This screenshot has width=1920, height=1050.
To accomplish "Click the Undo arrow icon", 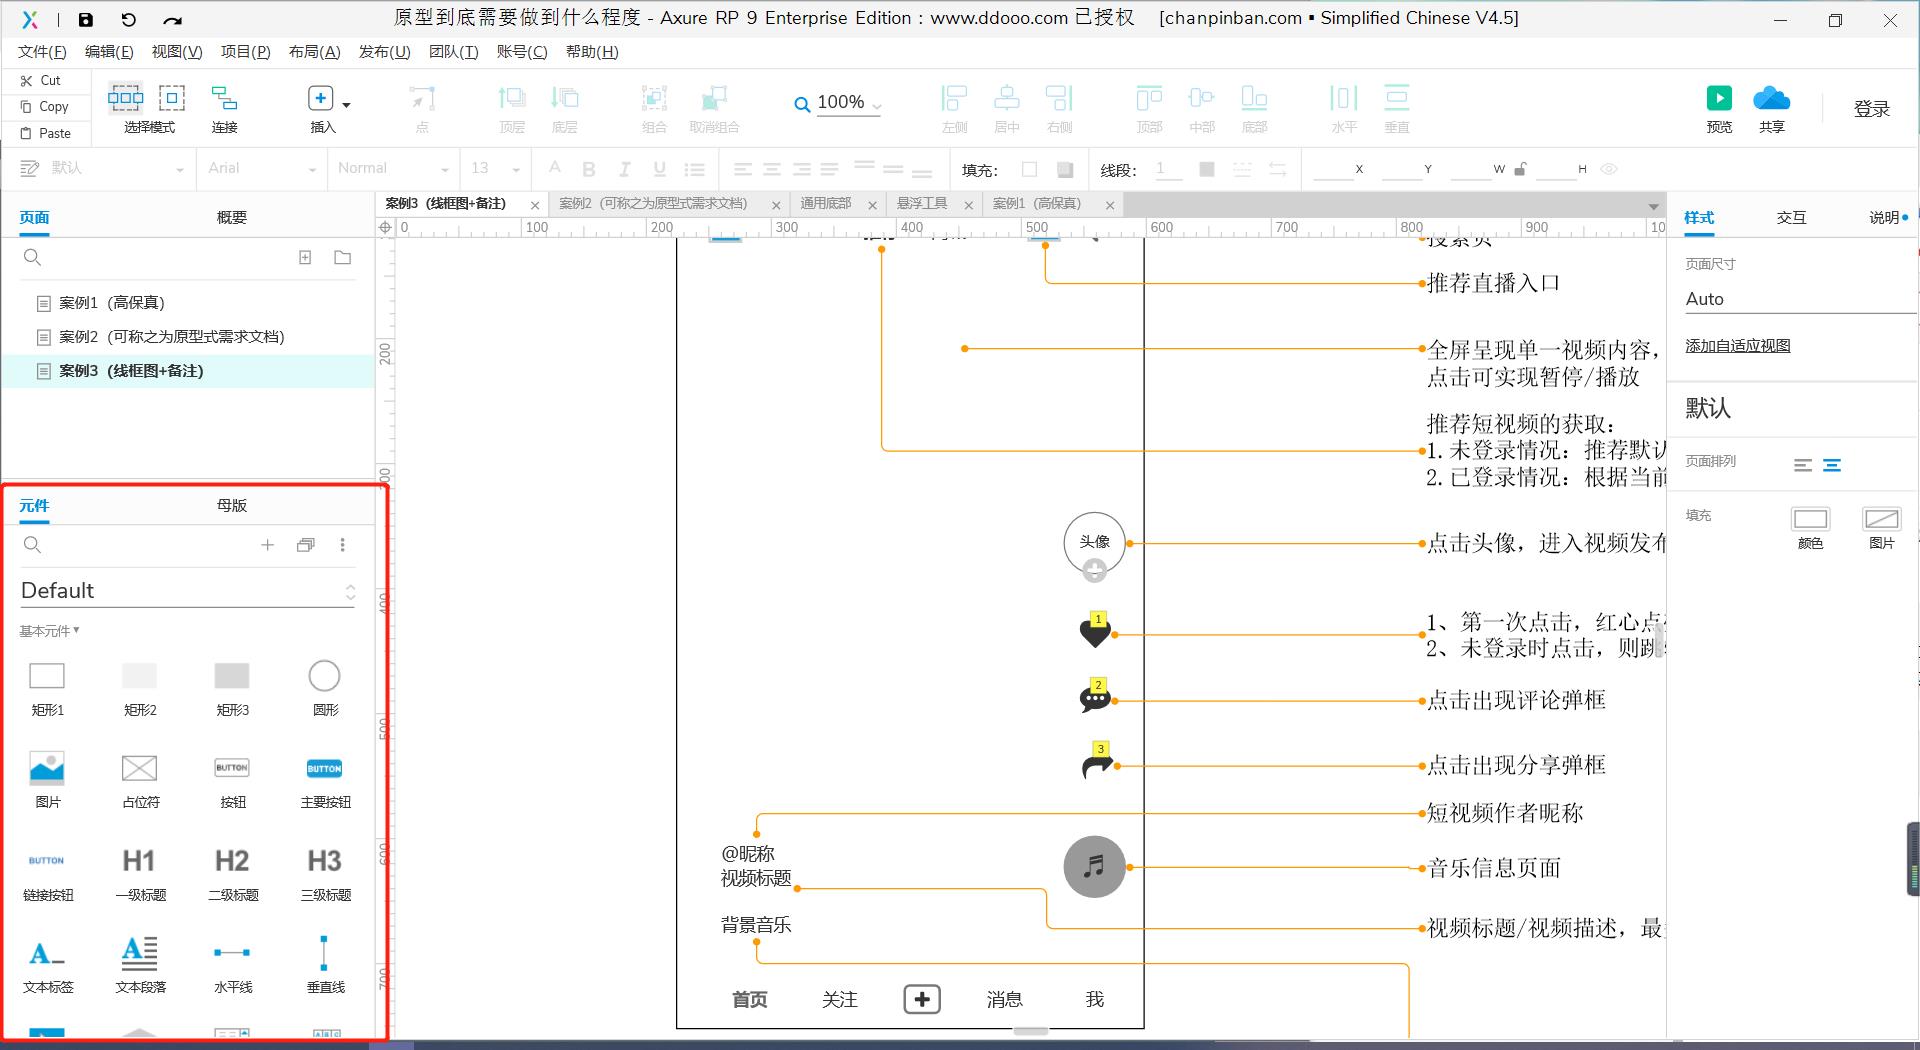I will point(128,19).
